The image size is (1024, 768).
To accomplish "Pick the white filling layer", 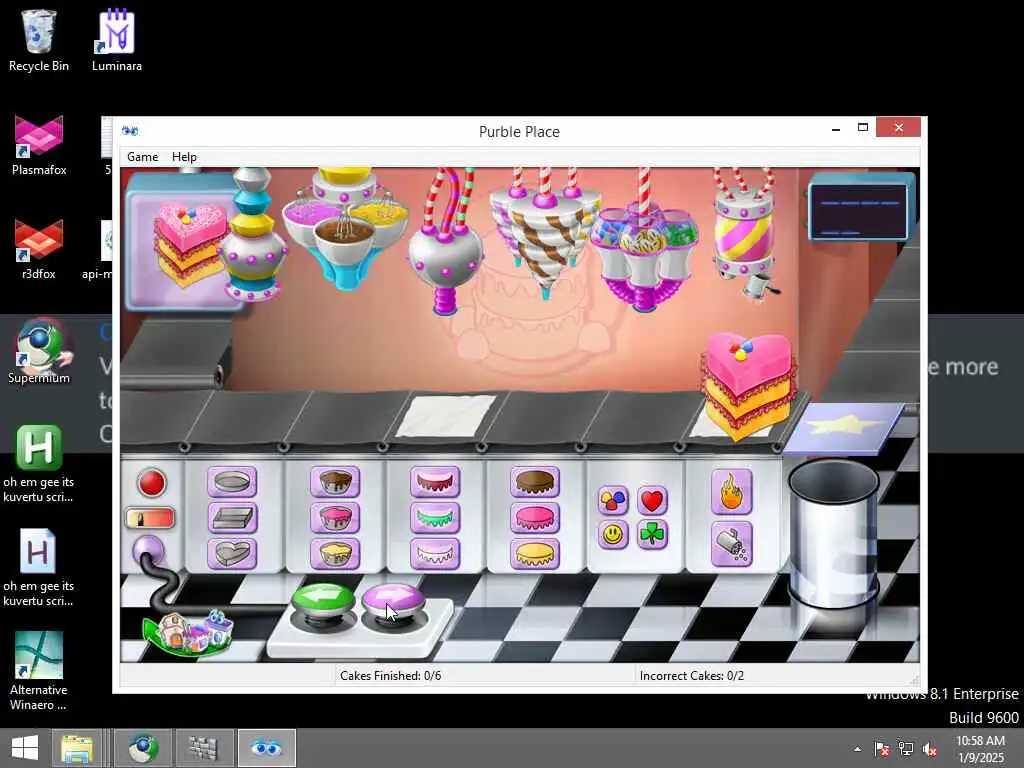I will coord(435,553).
